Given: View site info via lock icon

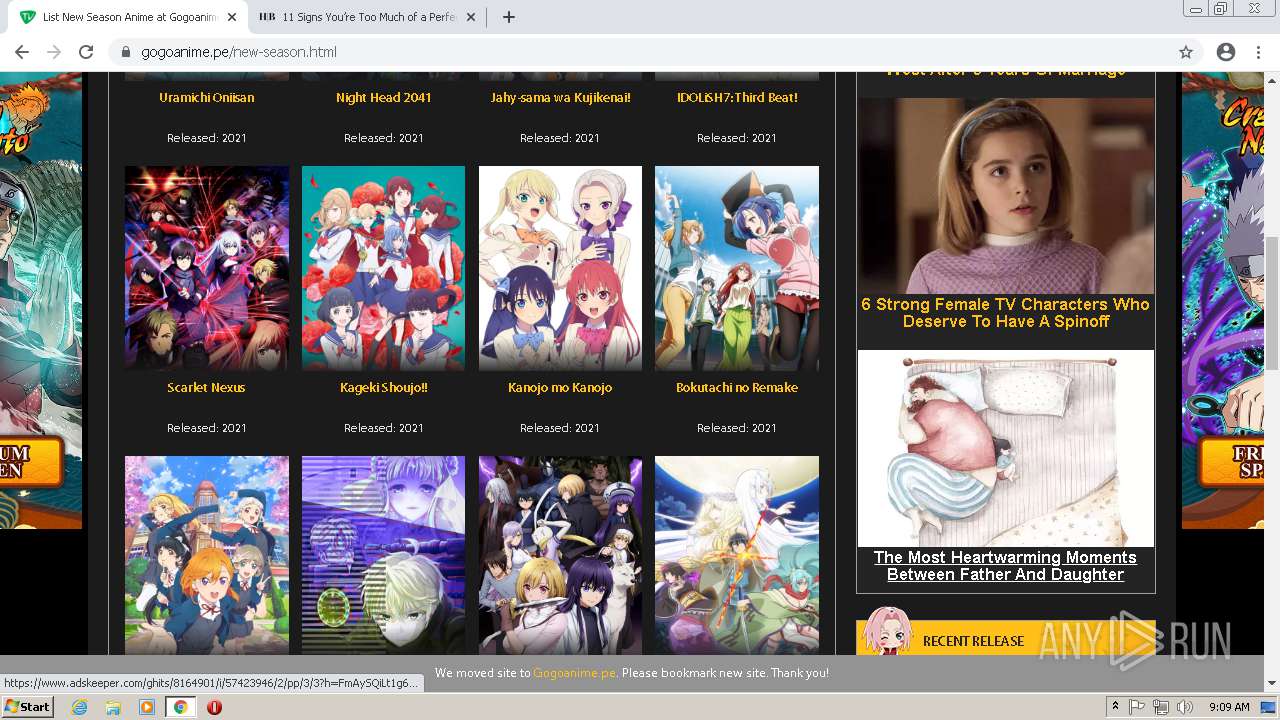Looking at the screenshot, I should (x=126, y=52).
